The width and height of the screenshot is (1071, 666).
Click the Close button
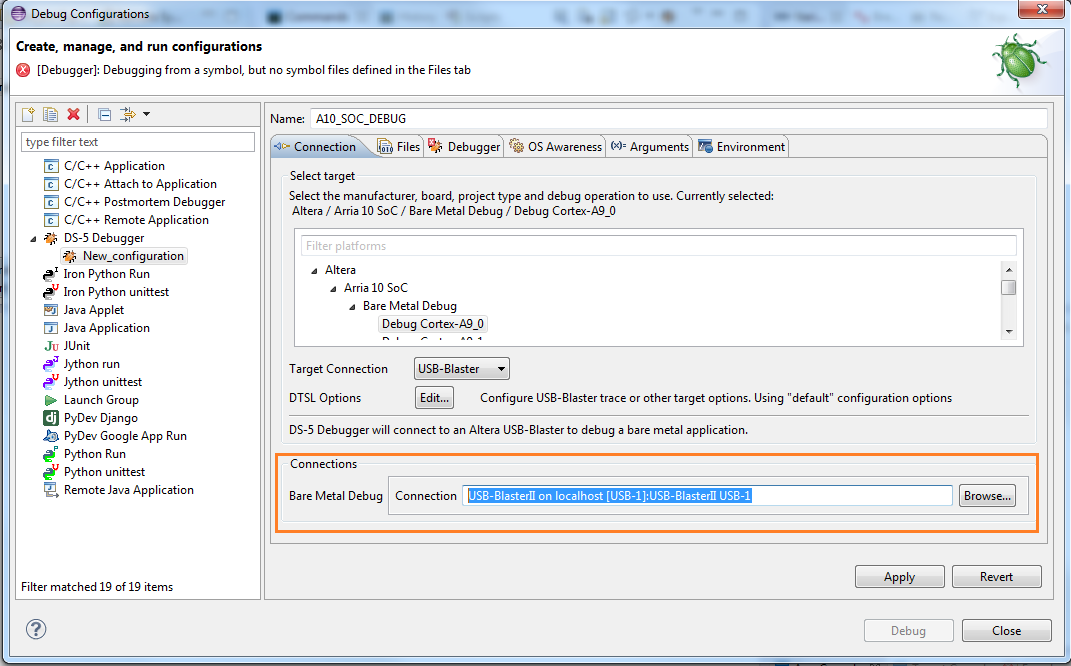point(1007,630)
